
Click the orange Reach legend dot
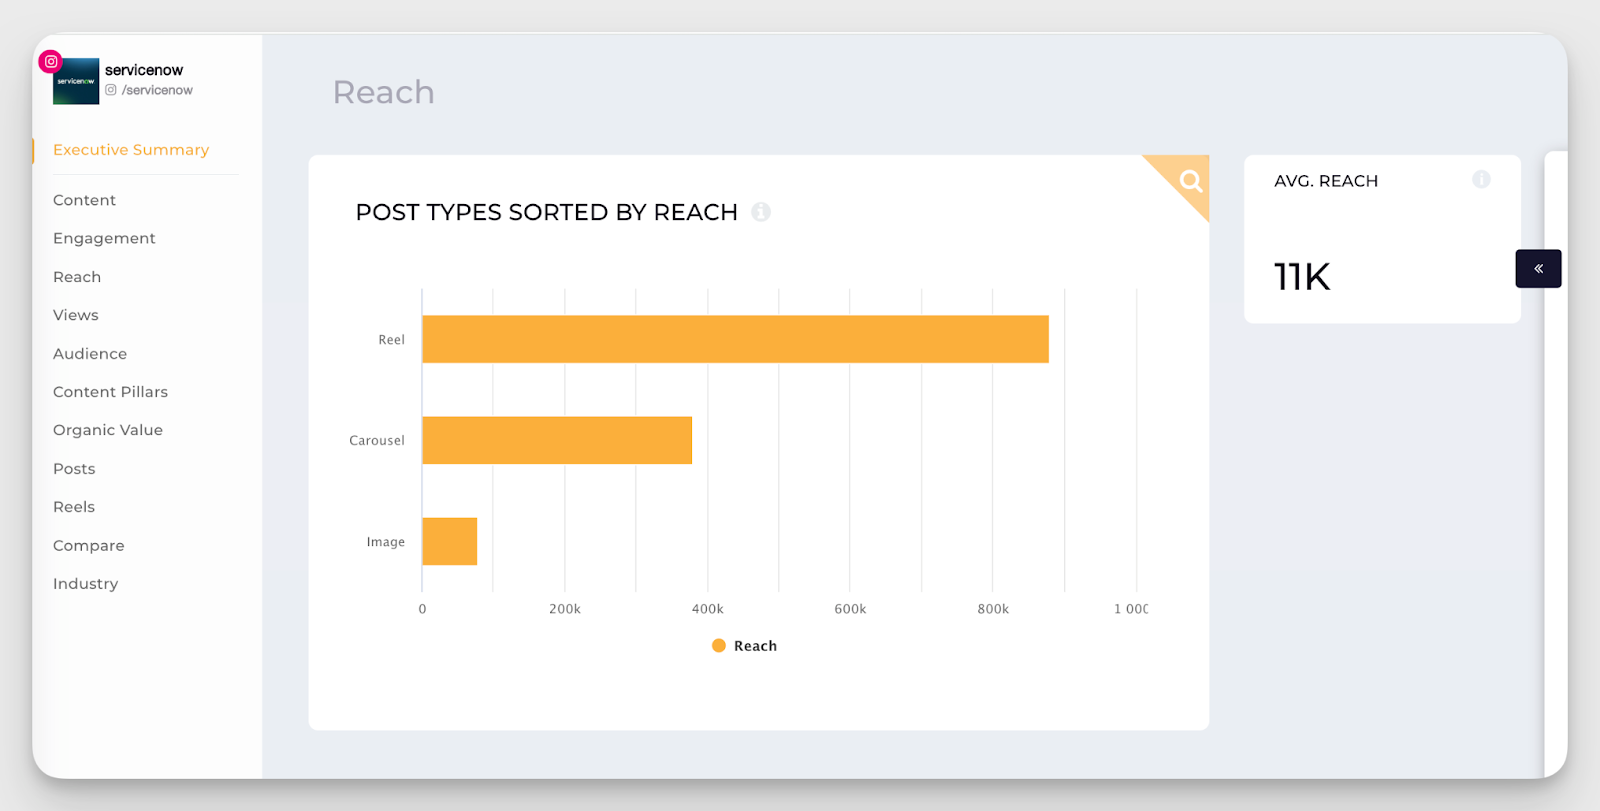click(718, 646)
